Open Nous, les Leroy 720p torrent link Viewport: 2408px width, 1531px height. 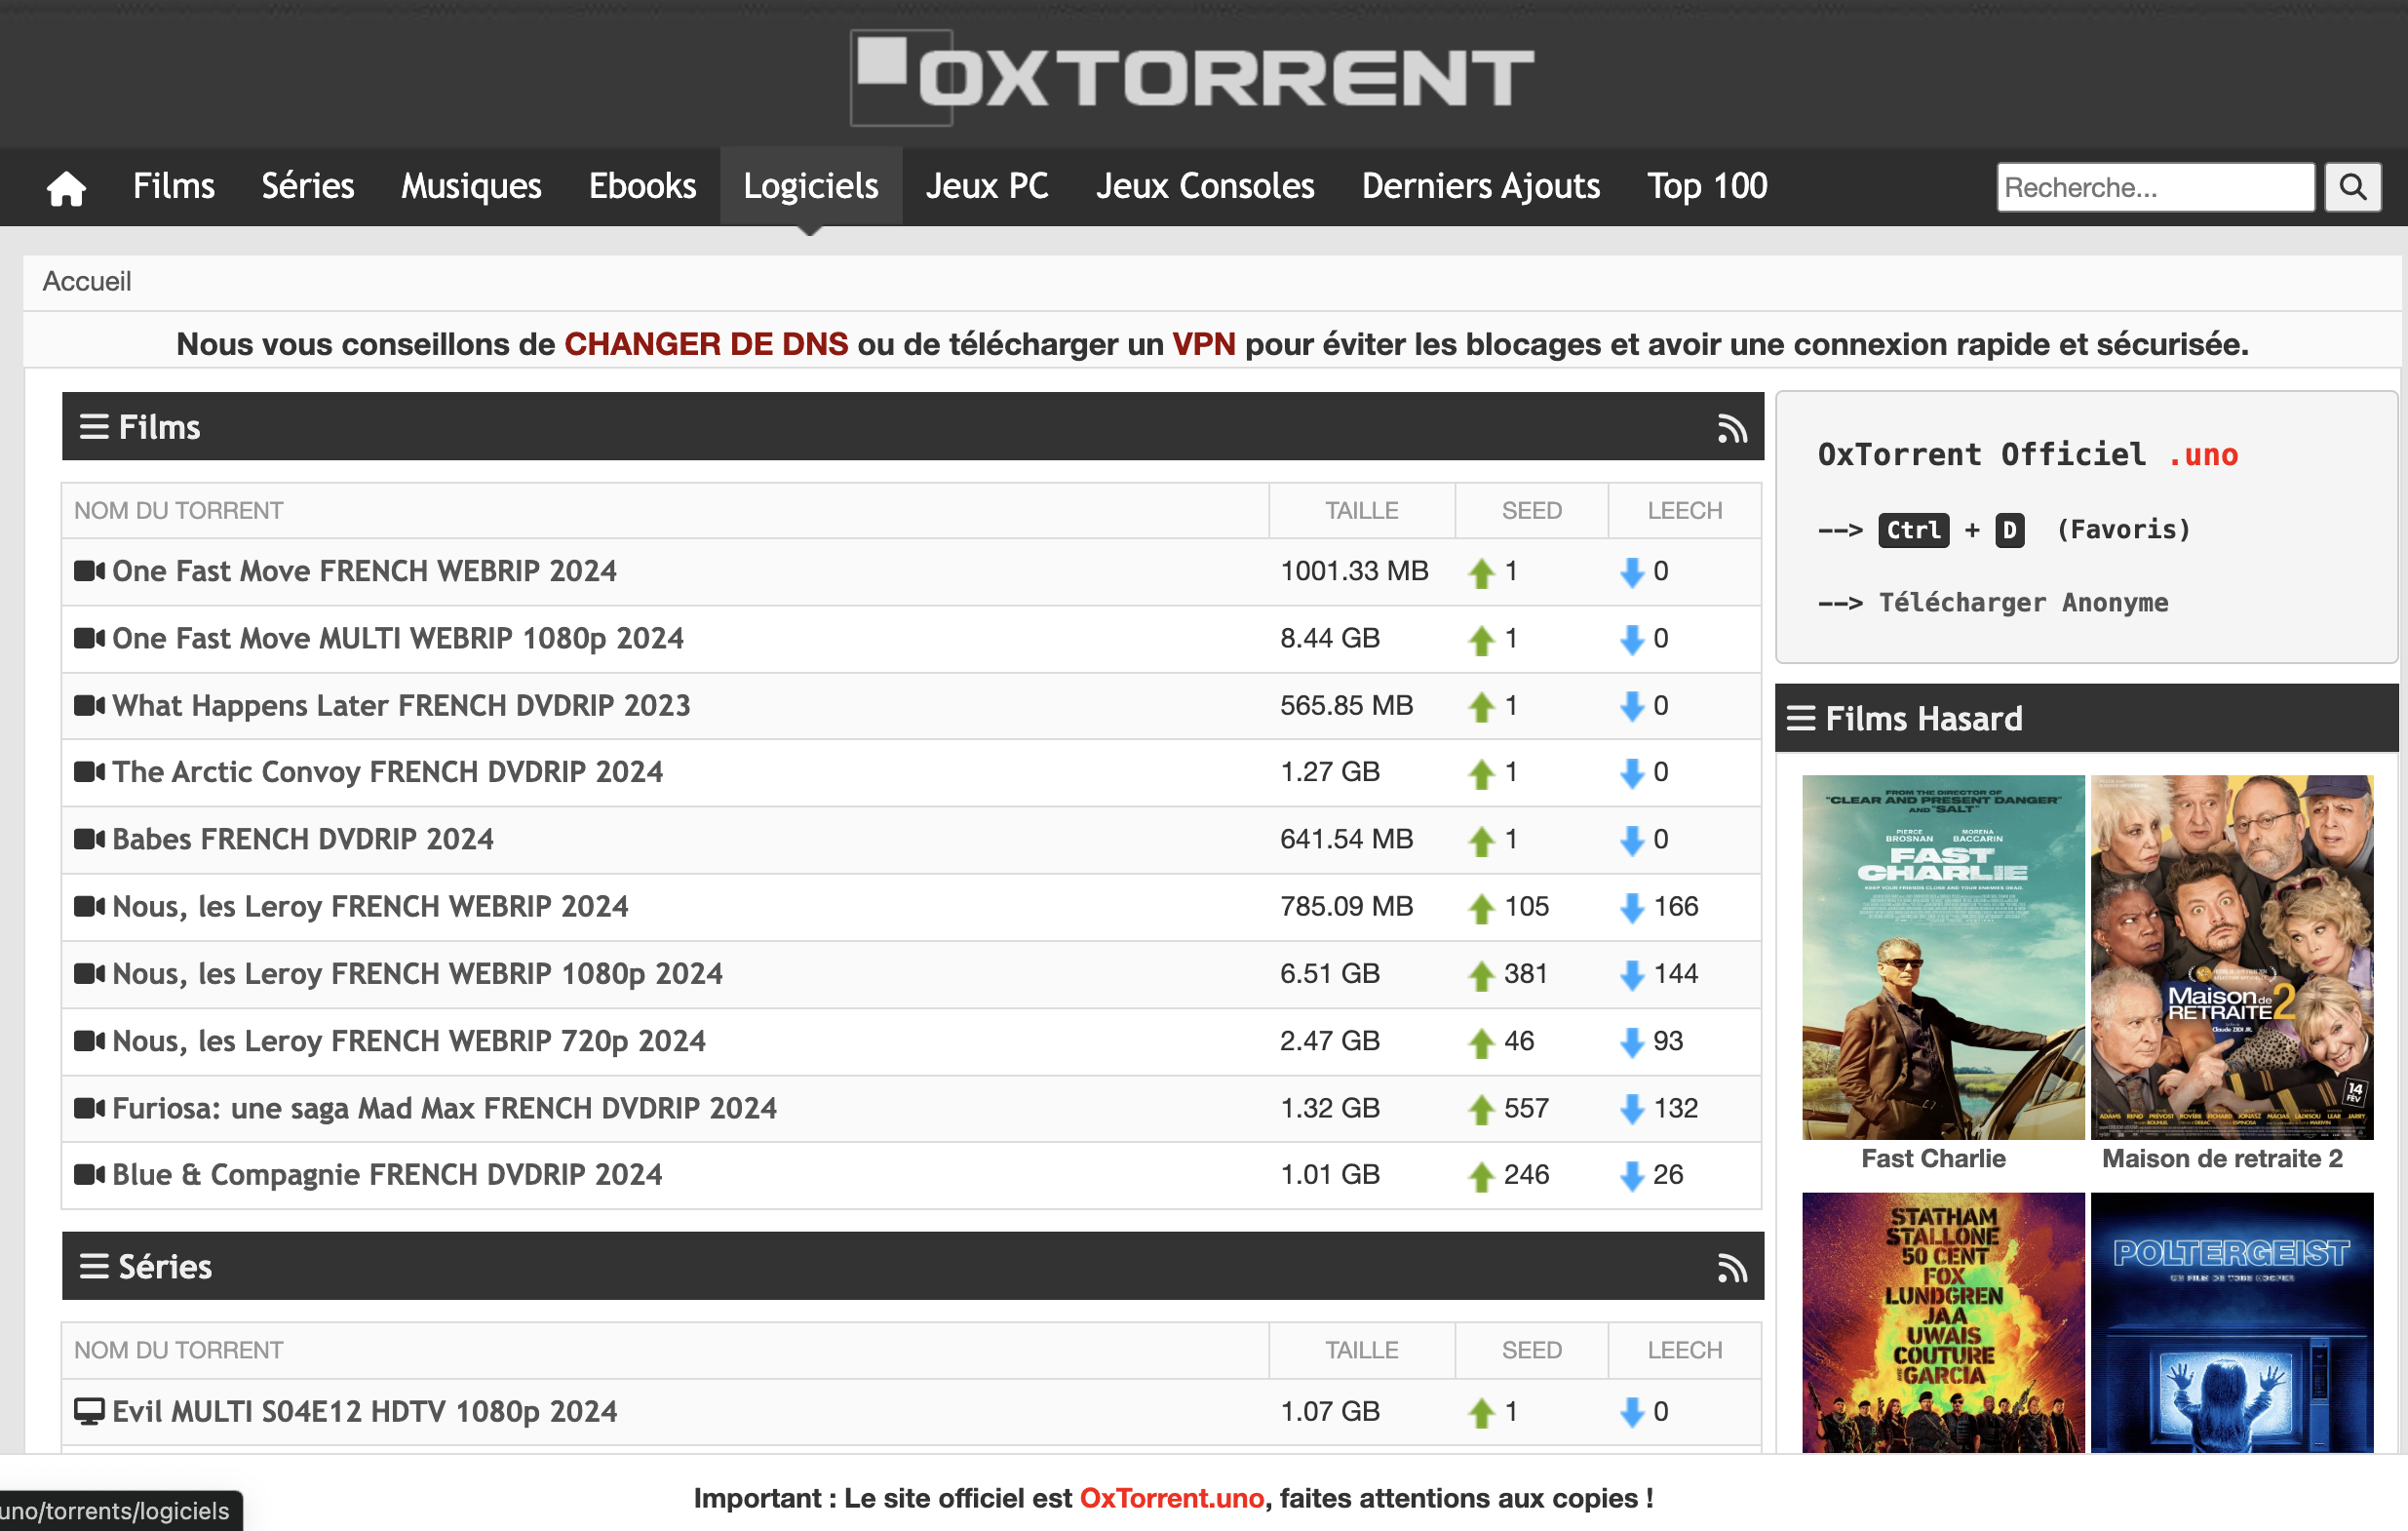click(408, 1041)
